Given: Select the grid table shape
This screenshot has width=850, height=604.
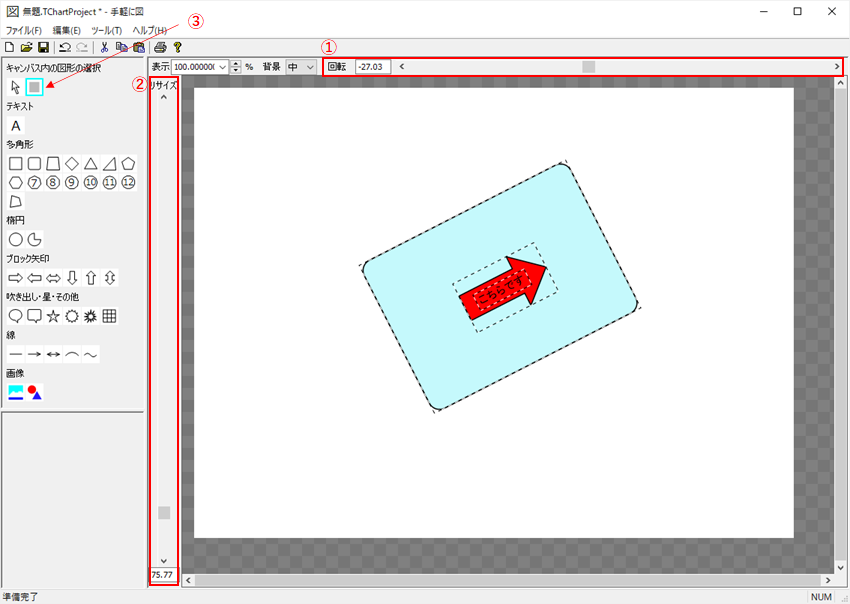Looking at the screenshot, I should coord(110,316).
